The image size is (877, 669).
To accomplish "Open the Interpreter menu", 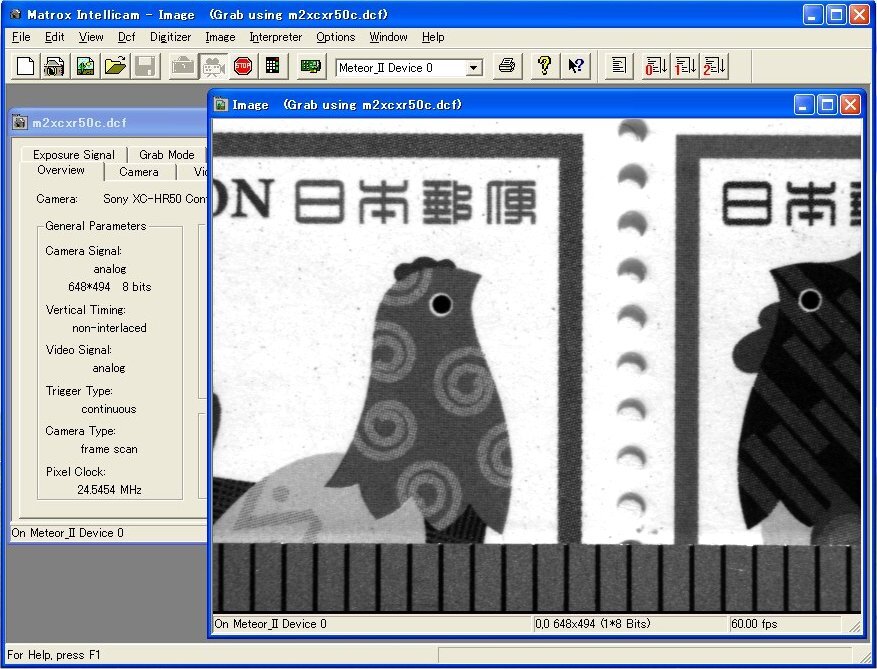I will click(276, 37).
